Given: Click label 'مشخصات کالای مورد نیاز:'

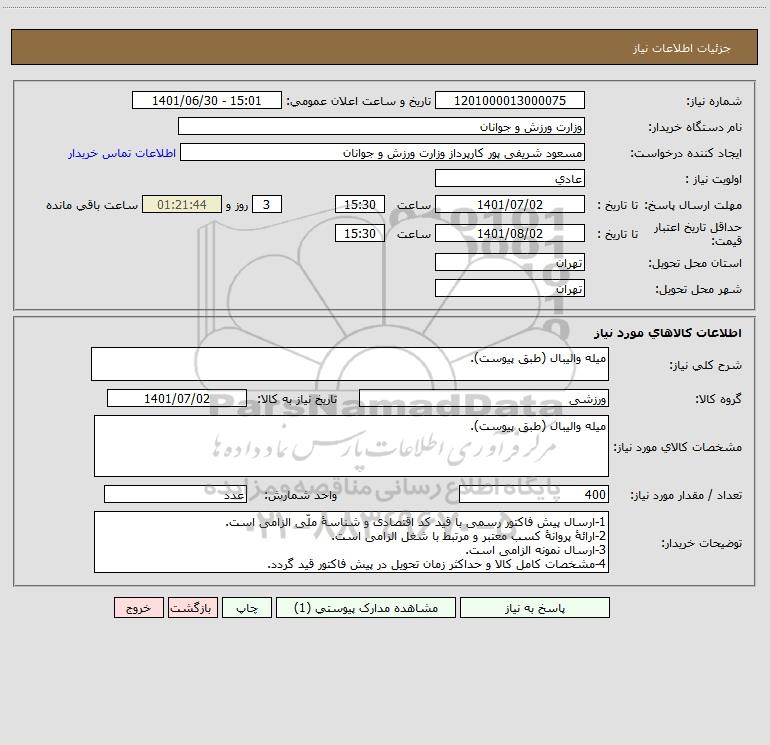Looking at the screenshot, I should pos(678,447).
